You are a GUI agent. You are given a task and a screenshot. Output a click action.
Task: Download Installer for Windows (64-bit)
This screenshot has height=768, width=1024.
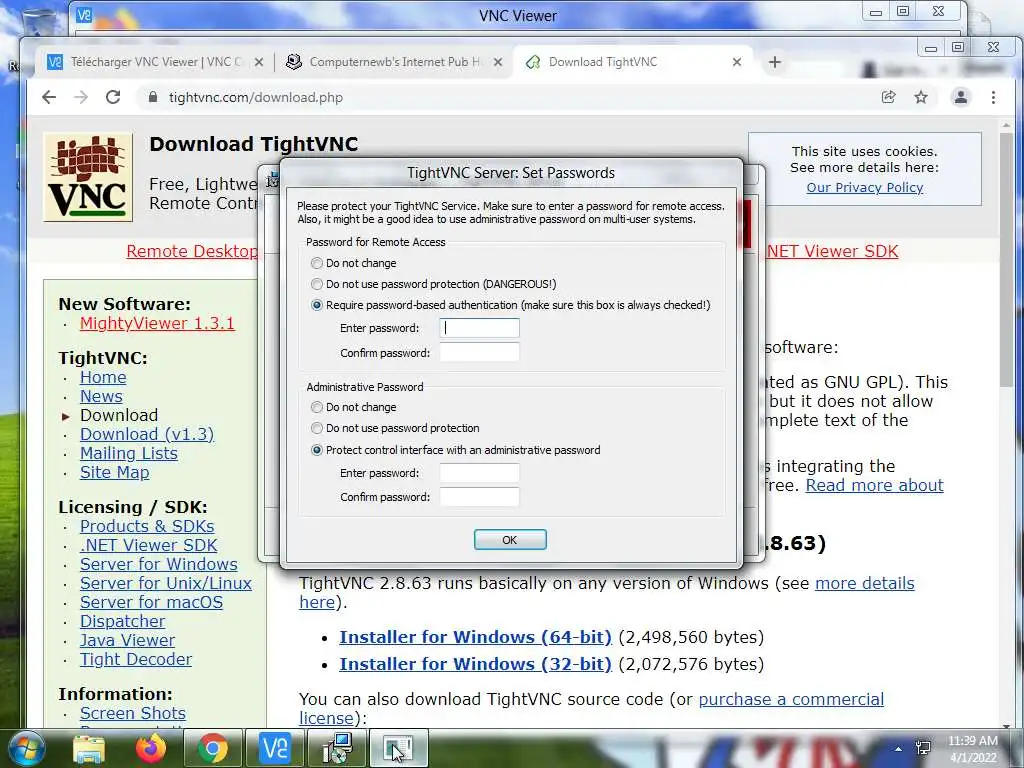pyautogui.click(x=475, y=637)
